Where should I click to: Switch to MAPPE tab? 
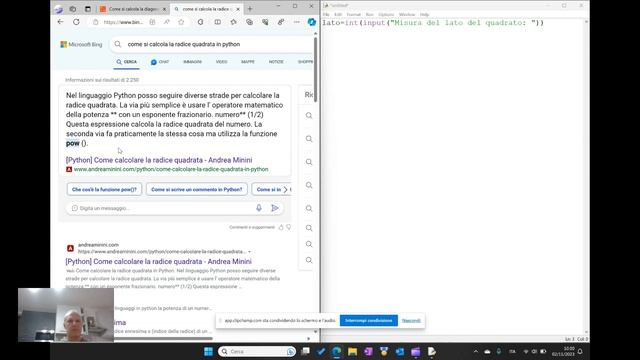248,62
